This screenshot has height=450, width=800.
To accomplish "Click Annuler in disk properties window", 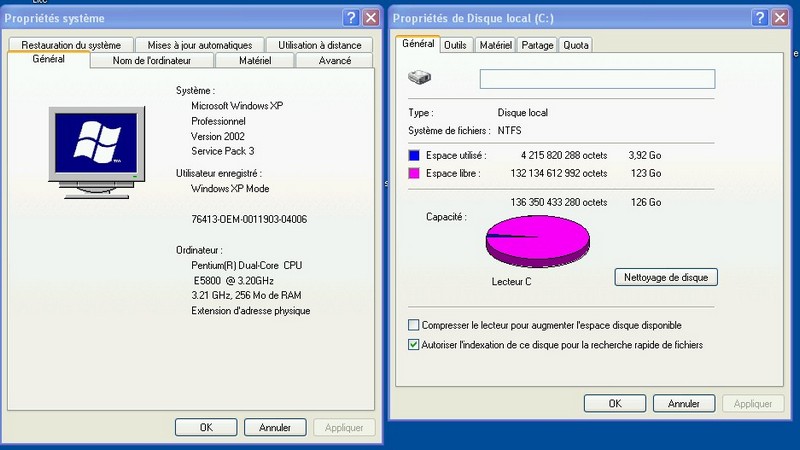I will point(684,404).
